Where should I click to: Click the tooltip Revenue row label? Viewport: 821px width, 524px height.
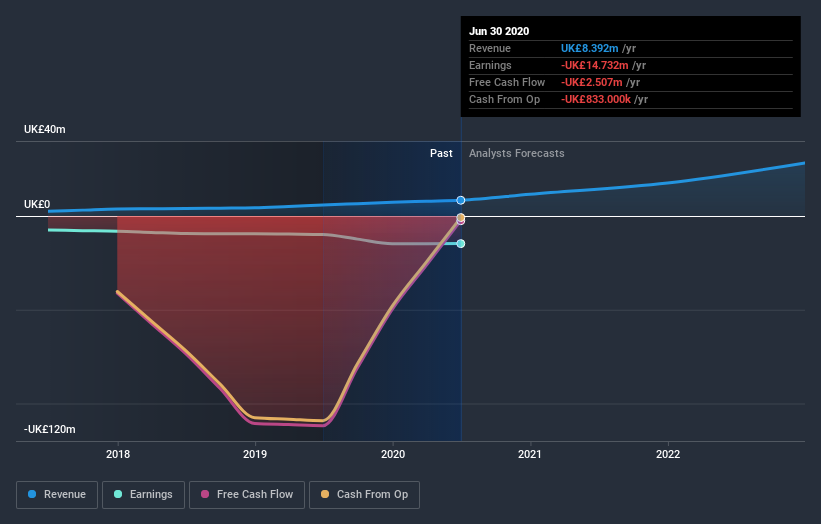pos(490,48)
